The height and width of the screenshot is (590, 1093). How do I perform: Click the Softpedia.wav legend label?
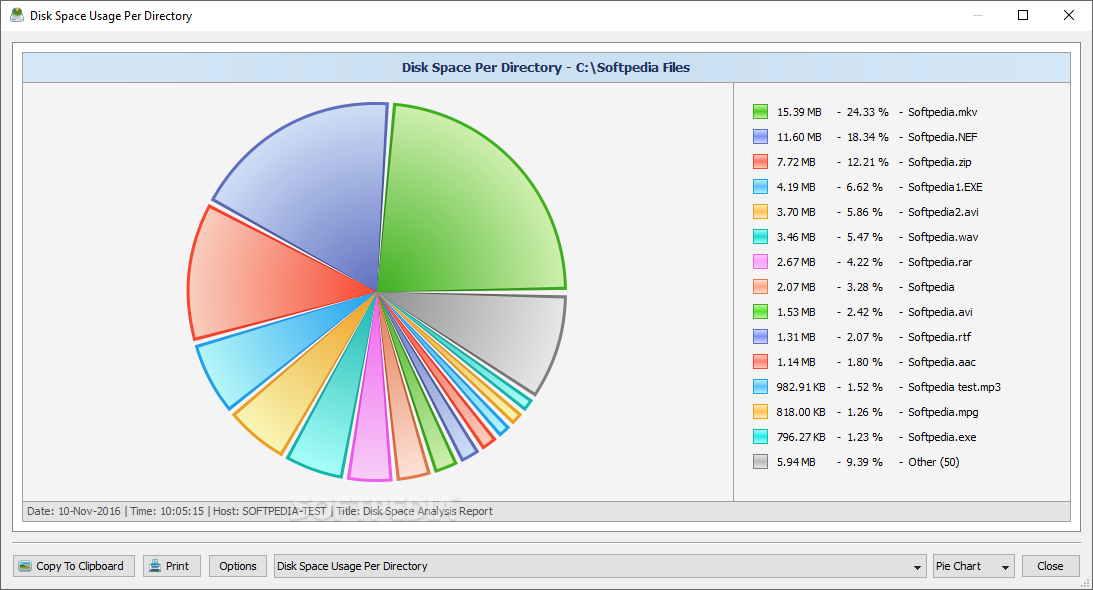click(943, 237)
